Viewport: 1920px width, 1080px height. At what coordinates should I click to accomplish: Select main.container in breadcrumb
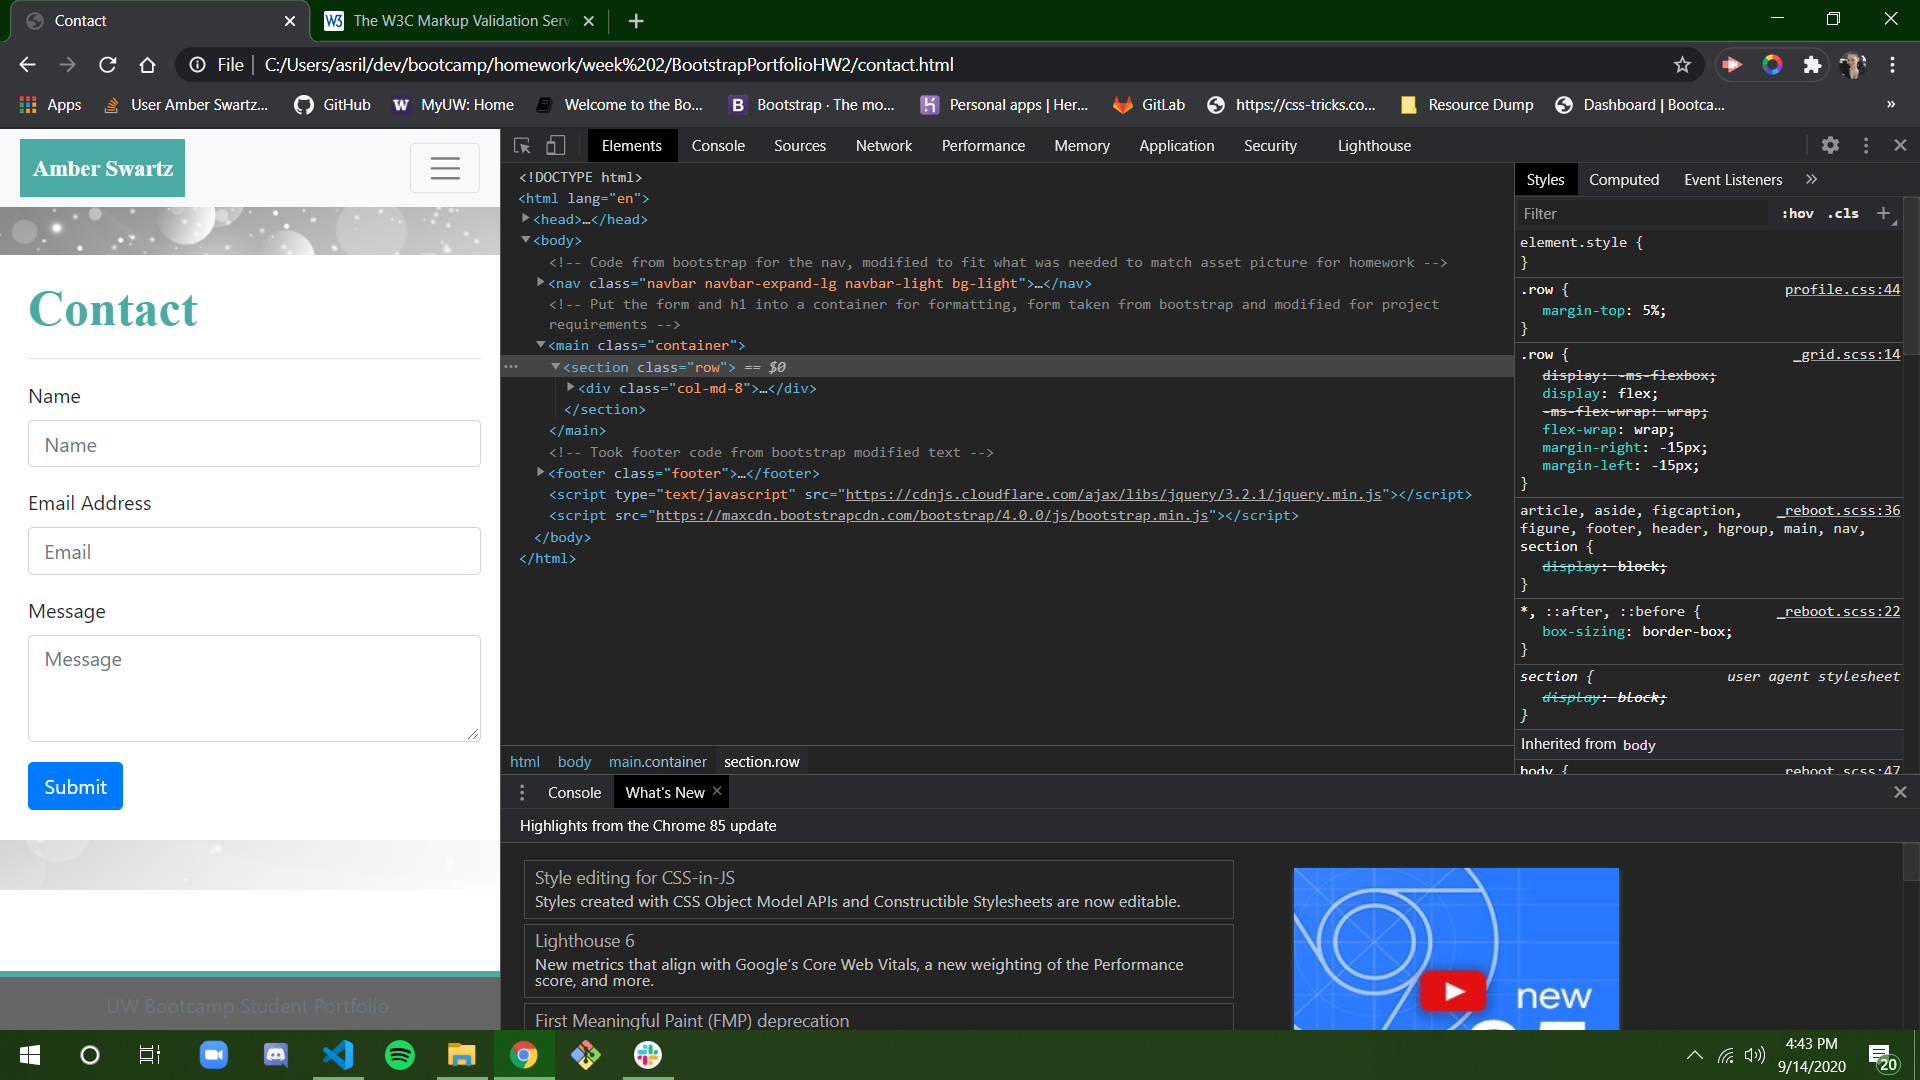tap(657, 762)
